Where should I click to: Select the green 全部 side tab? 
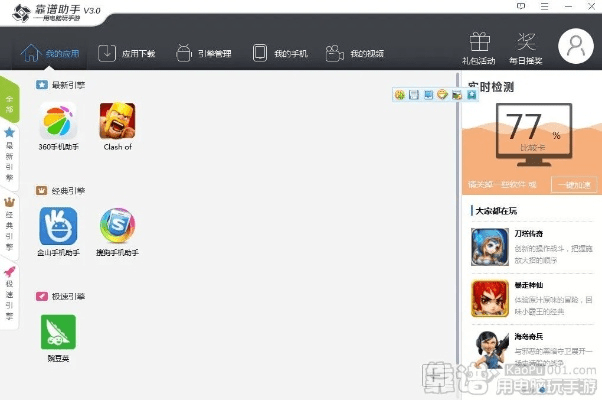9,99
